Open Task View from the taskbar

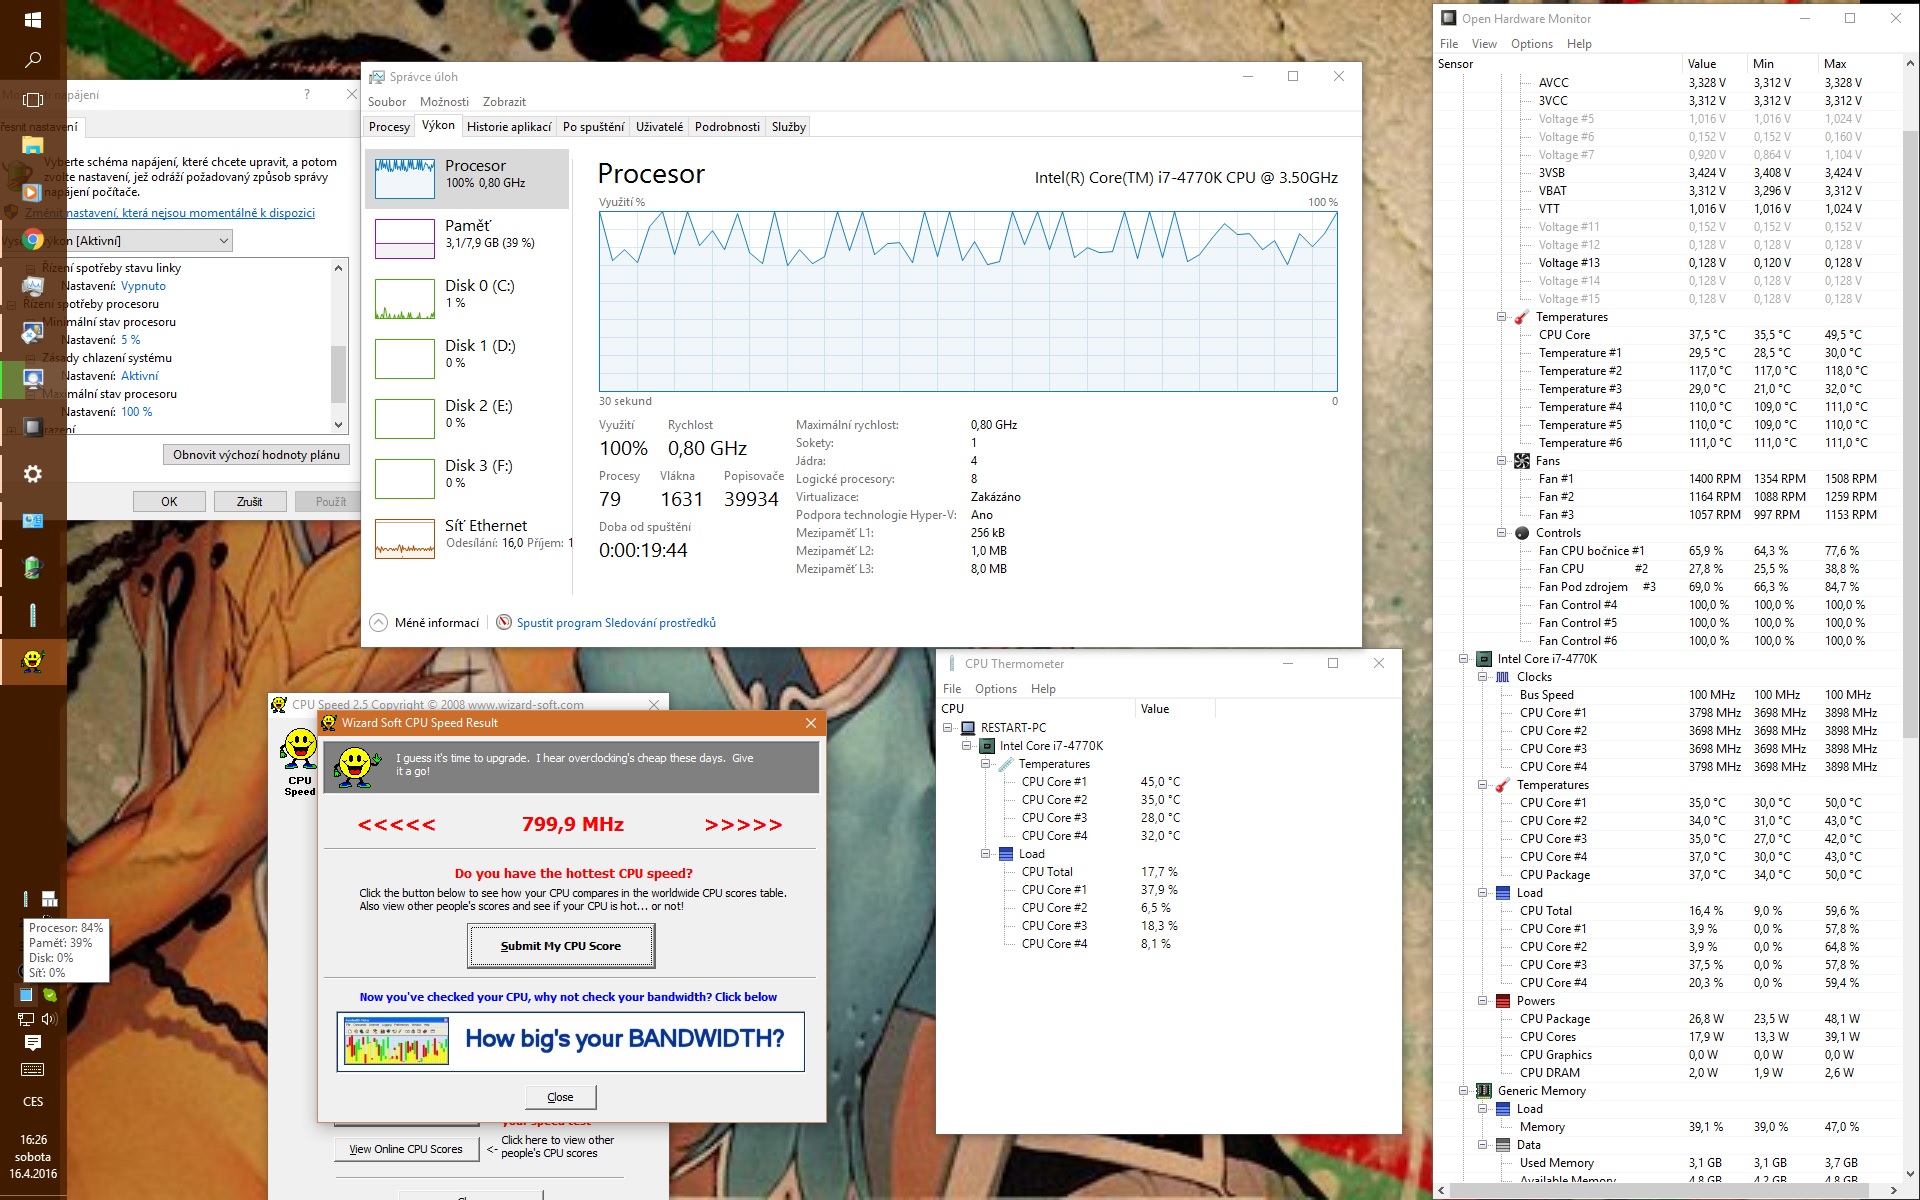pos(33,100)
